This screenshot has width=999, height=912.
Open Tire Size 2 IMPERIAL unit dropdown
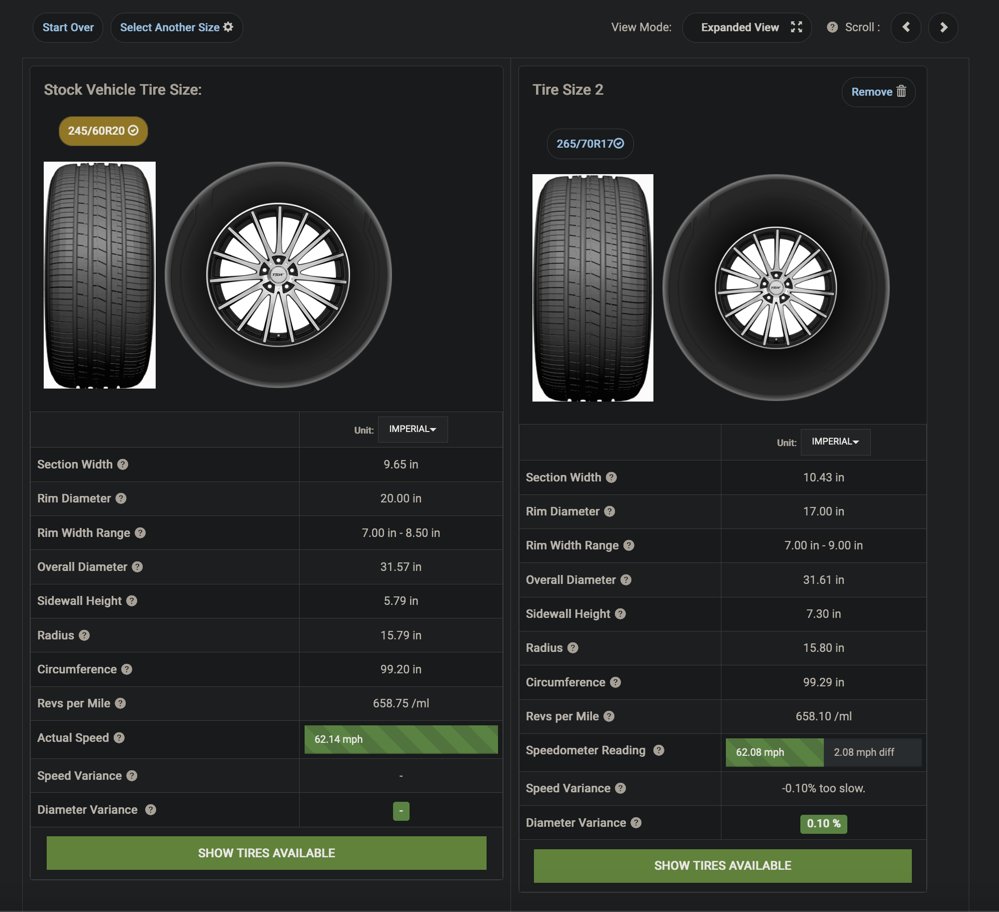click(x=835, y=442)
